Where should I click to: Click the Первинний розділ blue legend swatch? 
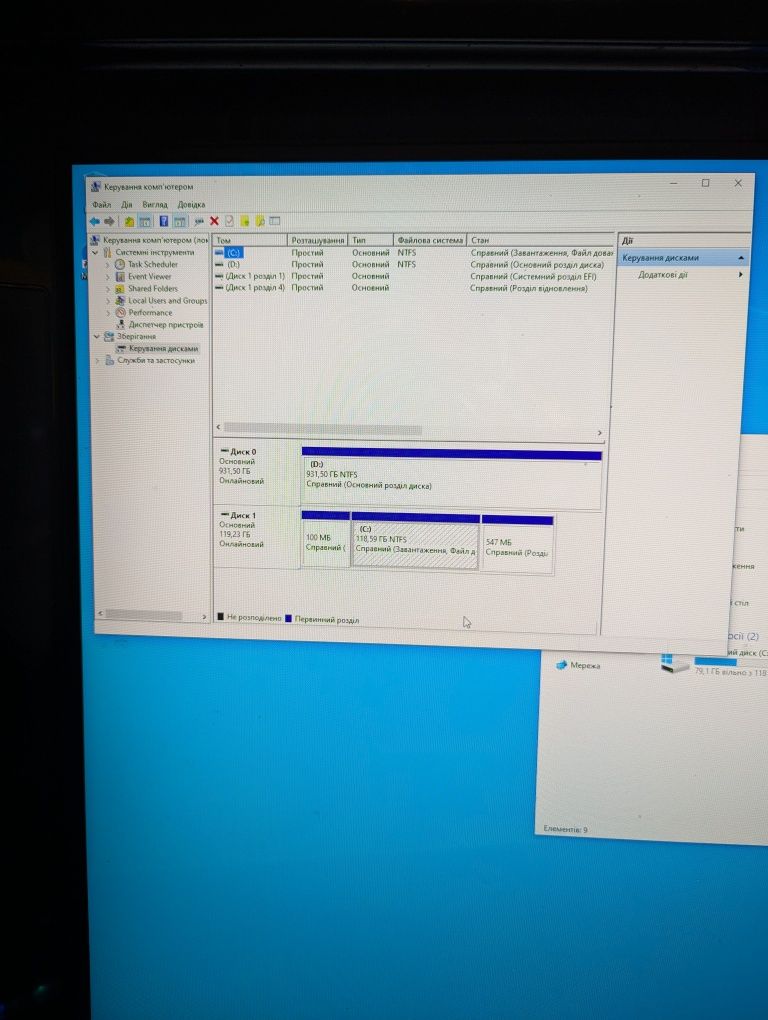[x=288, y=619]
